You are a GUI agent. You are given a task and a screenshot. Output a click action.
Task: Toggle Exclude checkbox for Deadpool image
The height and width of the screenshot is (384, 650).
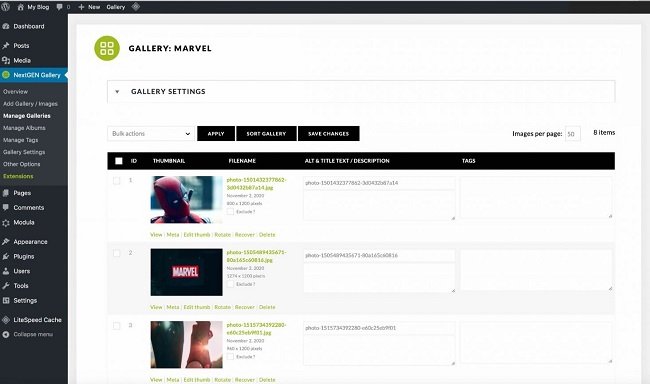click(230, 211)
